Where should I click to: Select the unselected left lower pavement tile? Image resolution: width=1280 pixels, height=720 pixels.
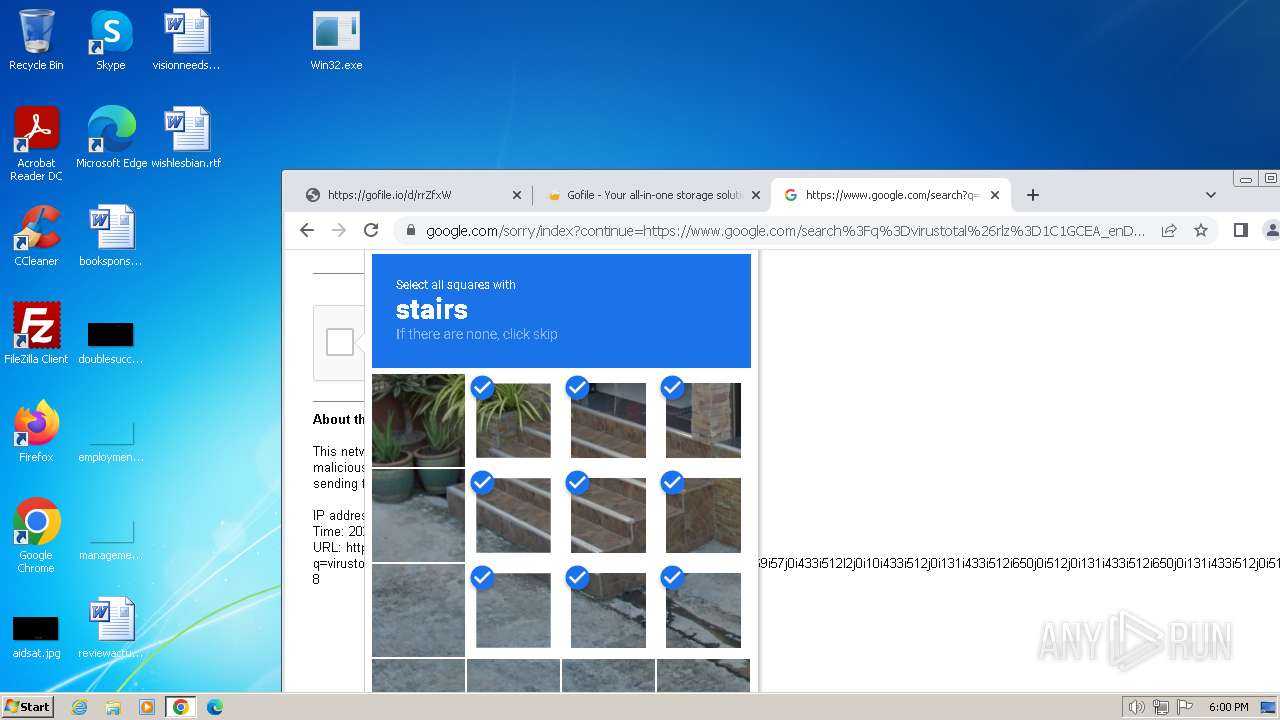[x=418, y=610]
